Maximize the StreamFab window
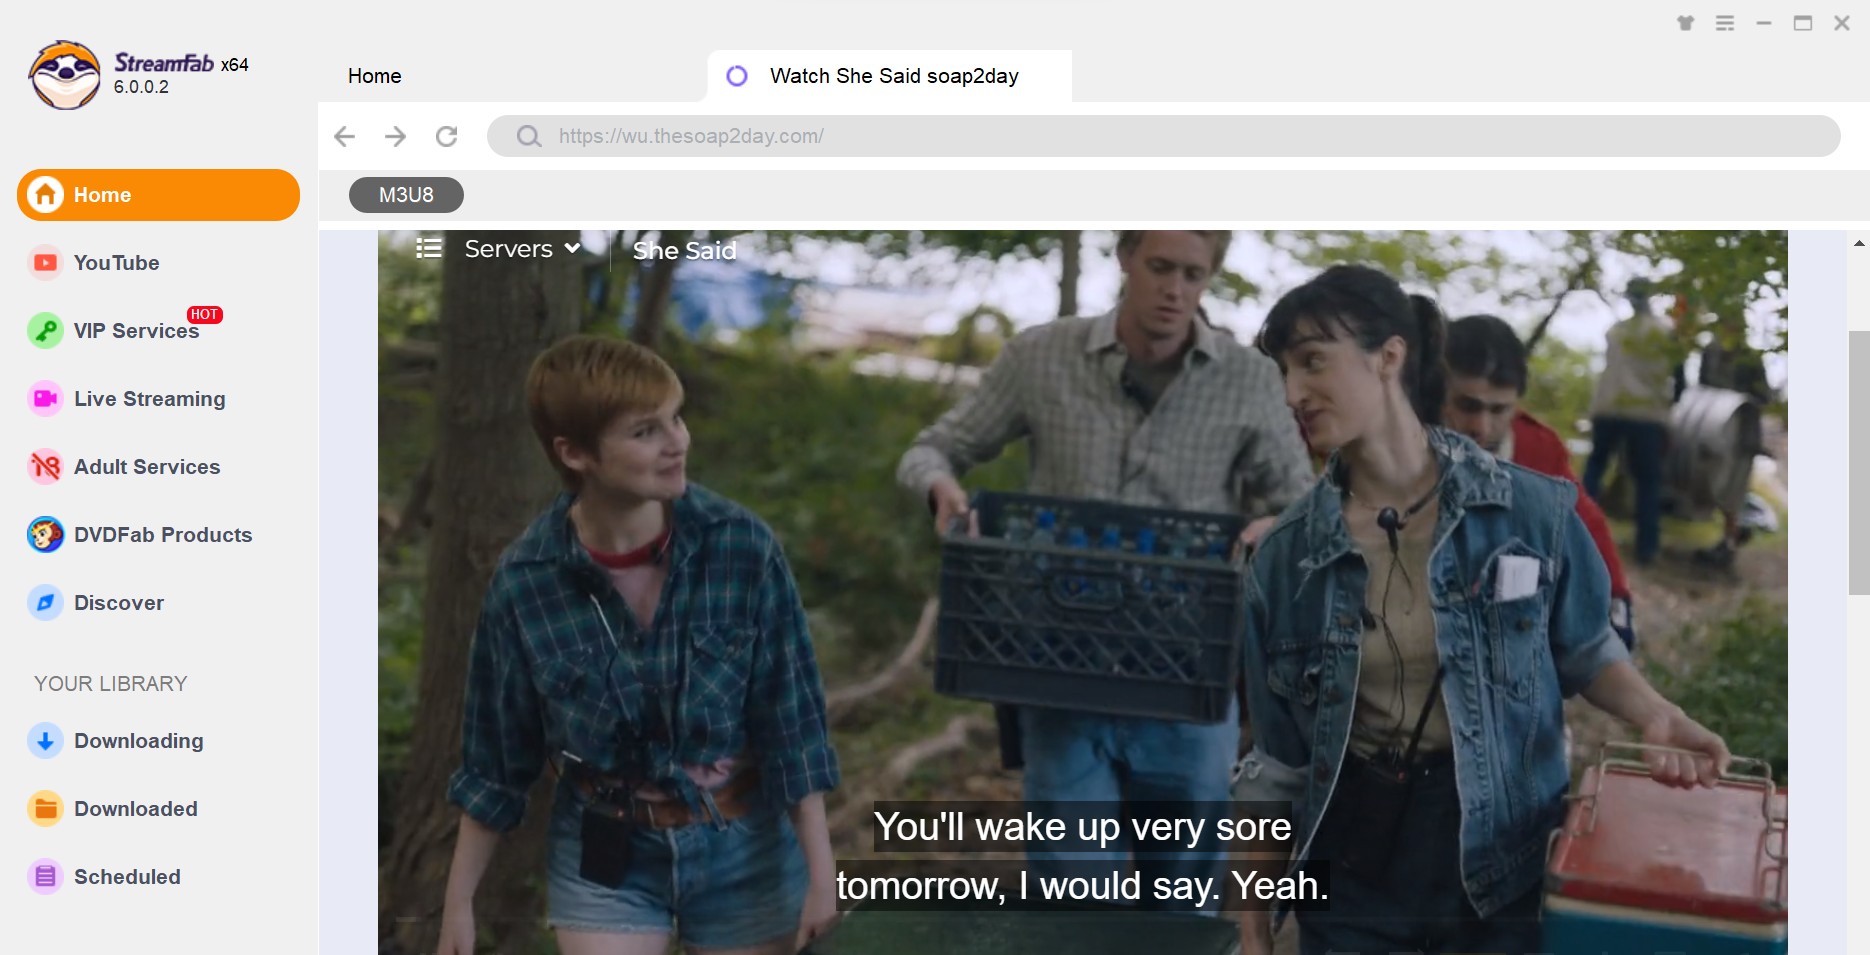Viewport: 1870px width, 955px height. [x=1803, y=23]
